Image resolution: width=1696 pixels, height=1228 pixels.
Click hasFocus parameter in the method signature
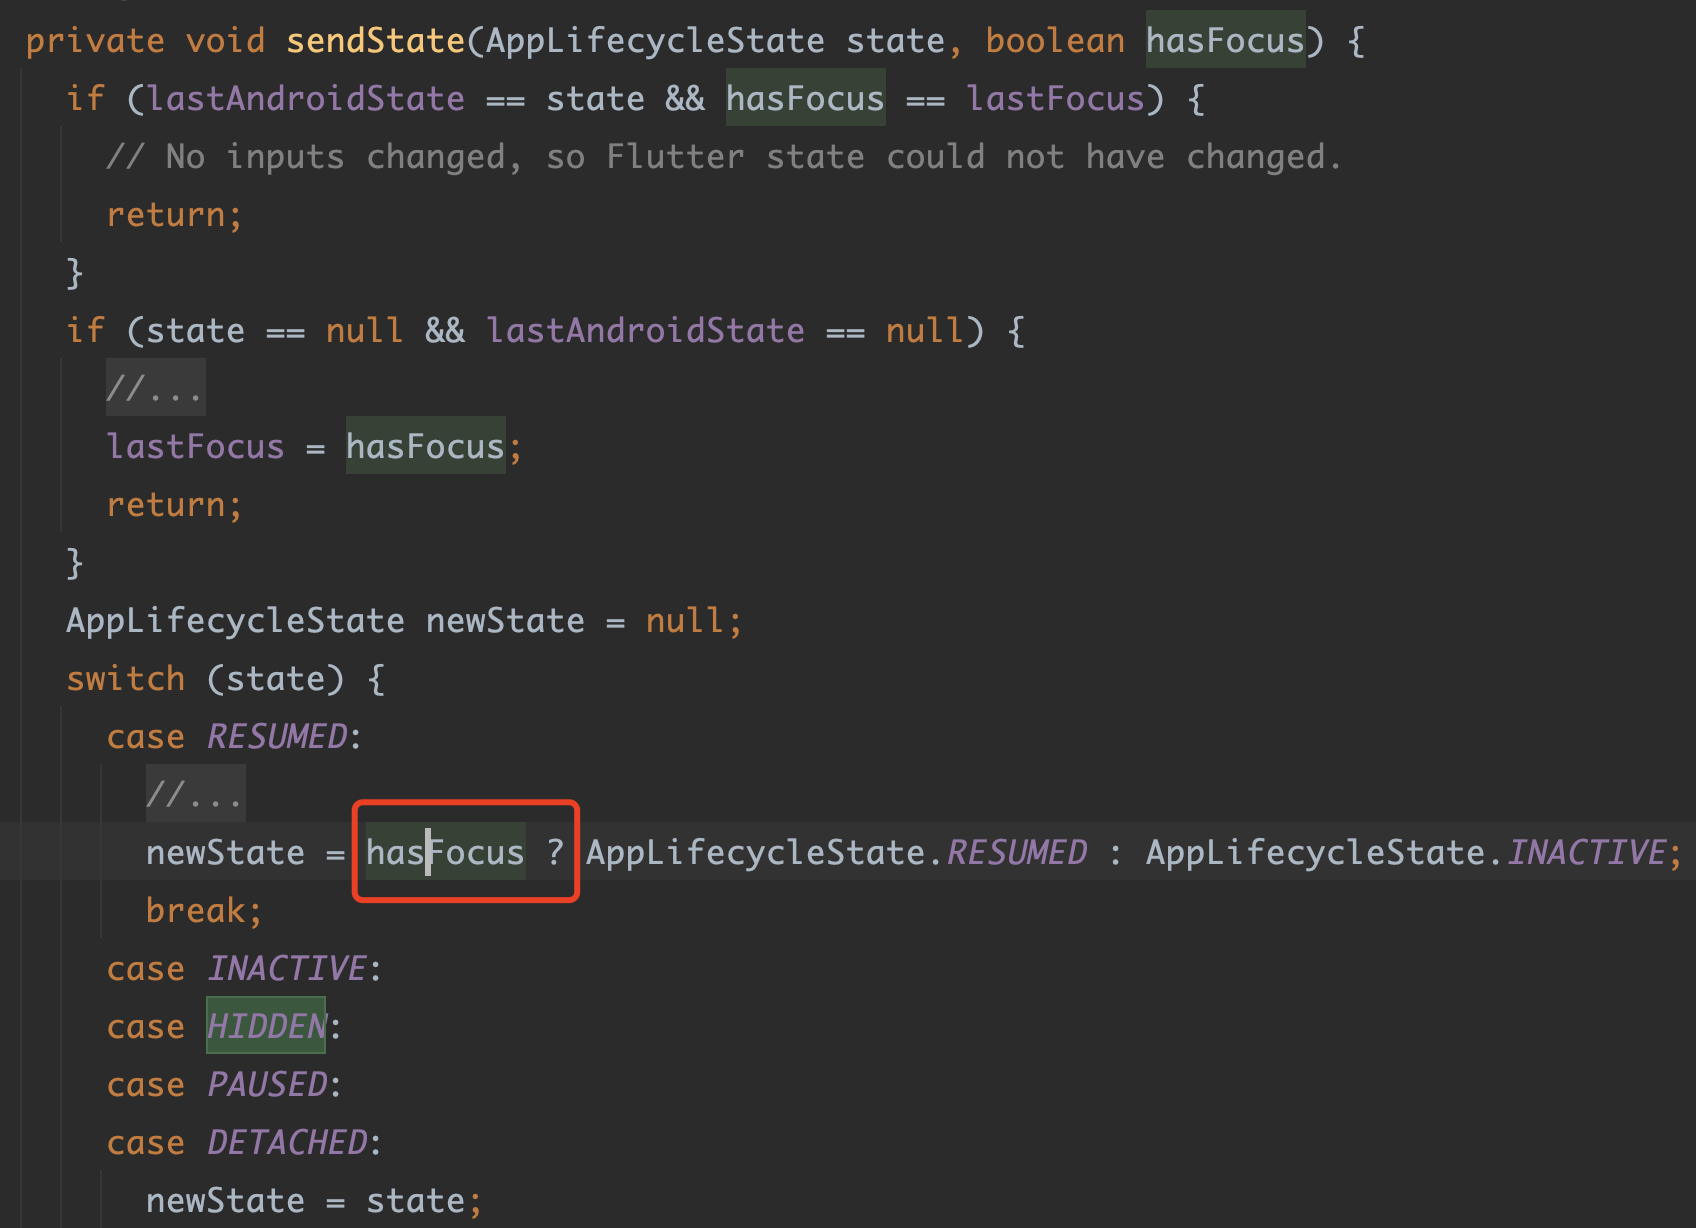click(x=1225, y=41)
